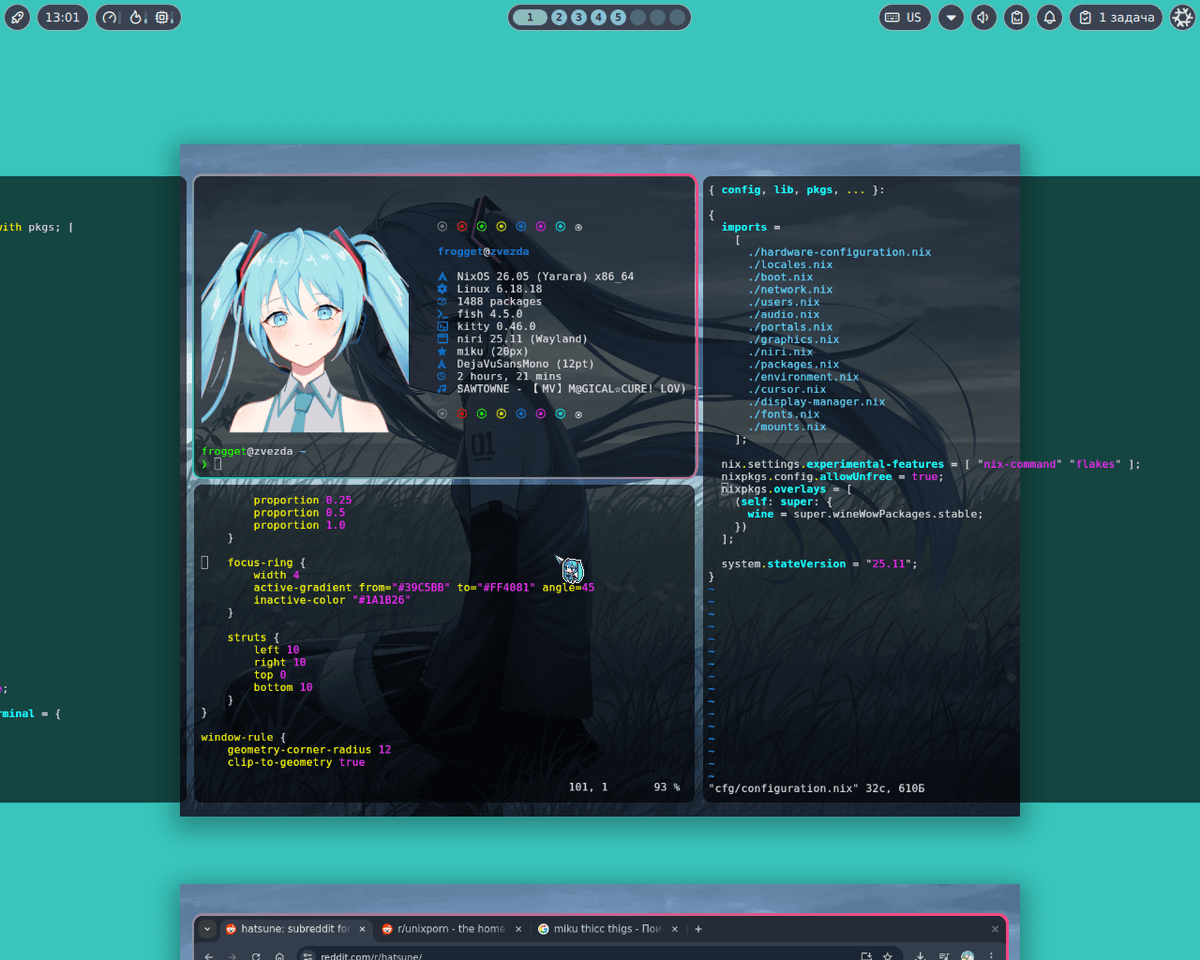Switch to workspace 2
1200x960 pixels.
[559, 17]
